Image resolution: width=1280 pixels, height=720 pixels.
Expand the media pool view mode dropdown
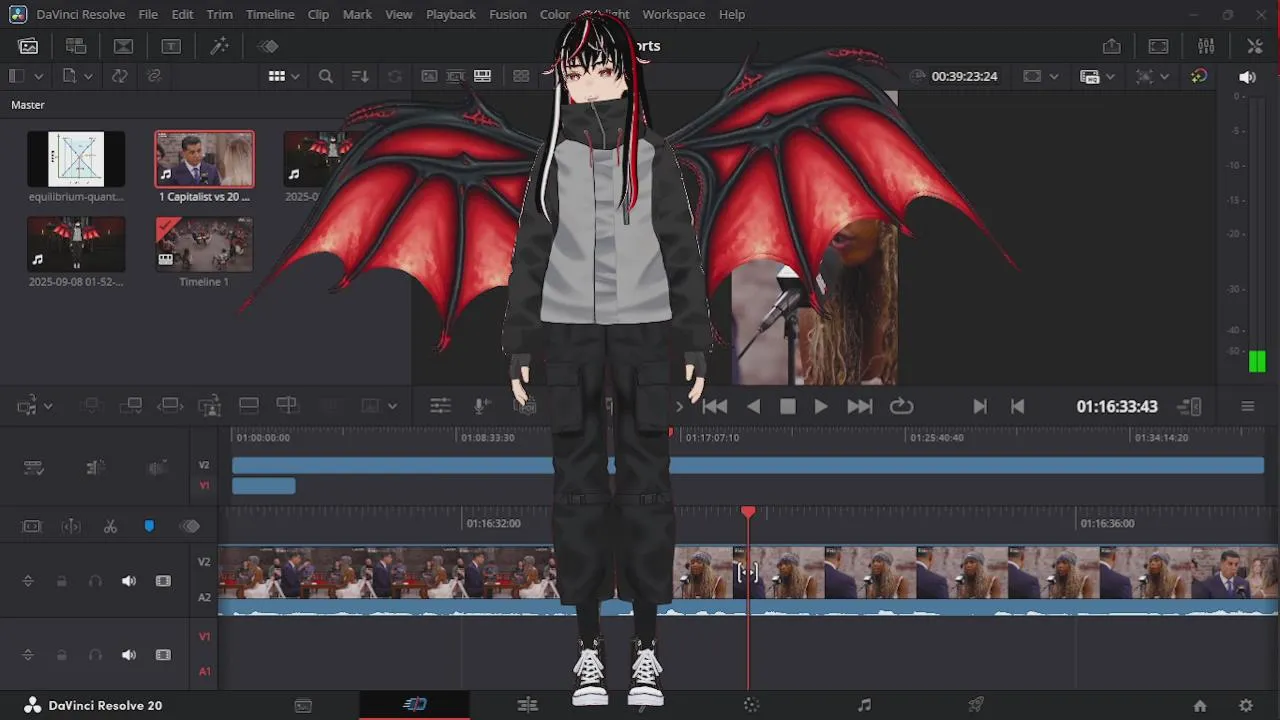pyautogui.click(x=295, y=77)
